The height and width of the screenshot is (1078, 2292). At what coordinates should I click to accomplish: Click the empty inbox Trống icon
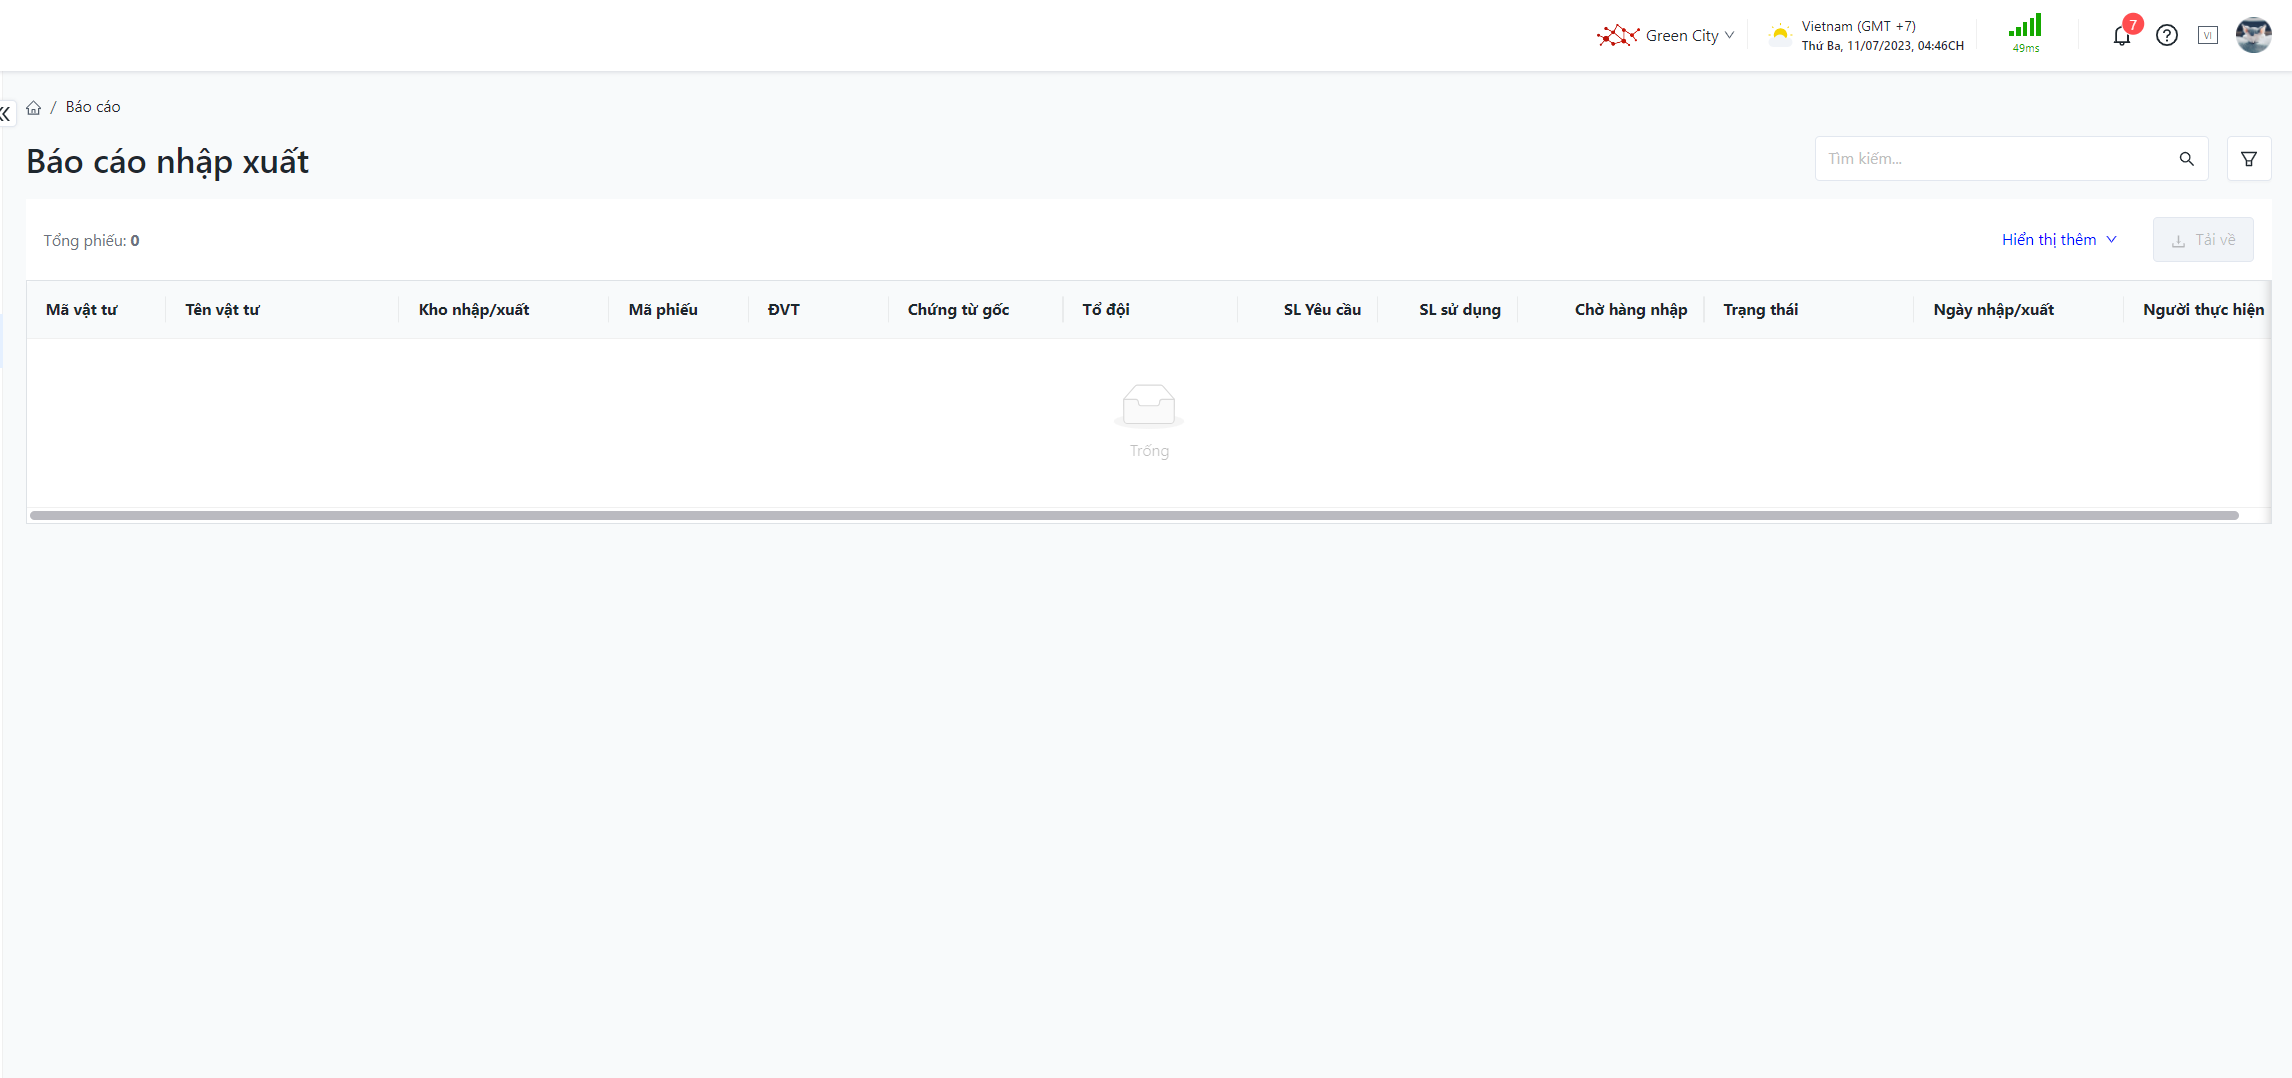(1149, 406)
